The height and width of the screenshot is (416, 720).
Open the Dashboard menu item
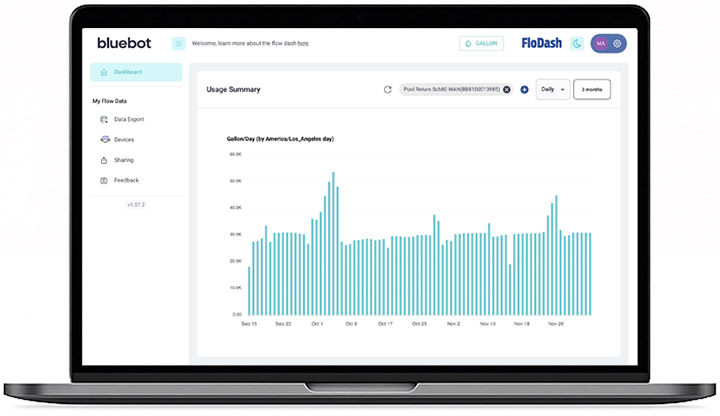click(x=127, y=72)
